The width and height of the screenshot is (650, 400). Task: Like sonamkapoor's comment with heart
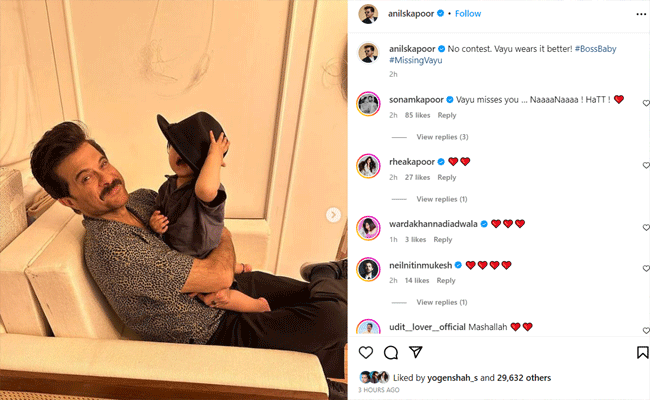[646, 103]
